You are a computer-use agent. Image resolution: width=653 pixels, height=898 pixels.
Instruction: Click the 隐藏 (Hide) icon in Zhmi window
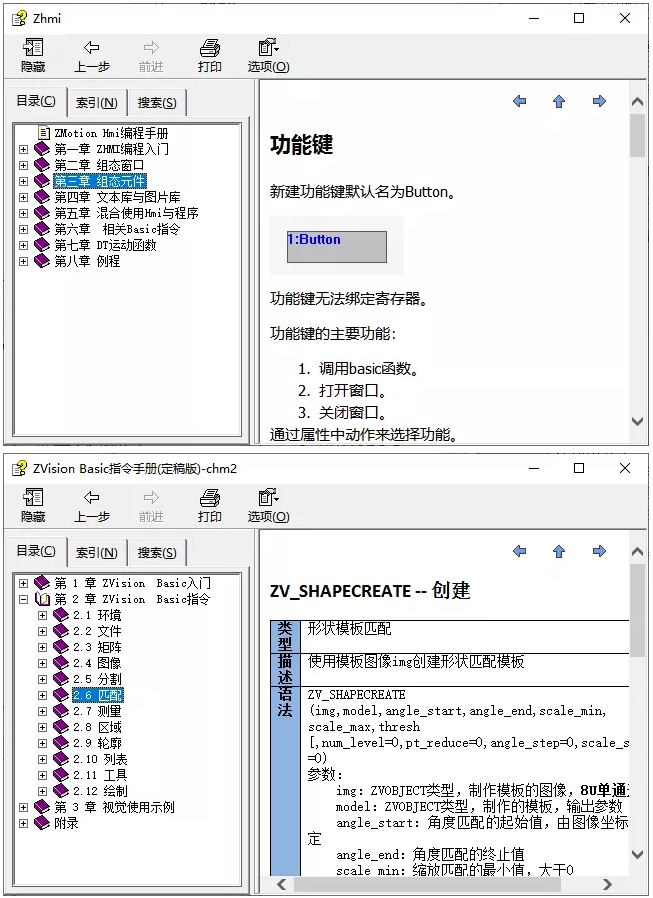pos(33,48)
